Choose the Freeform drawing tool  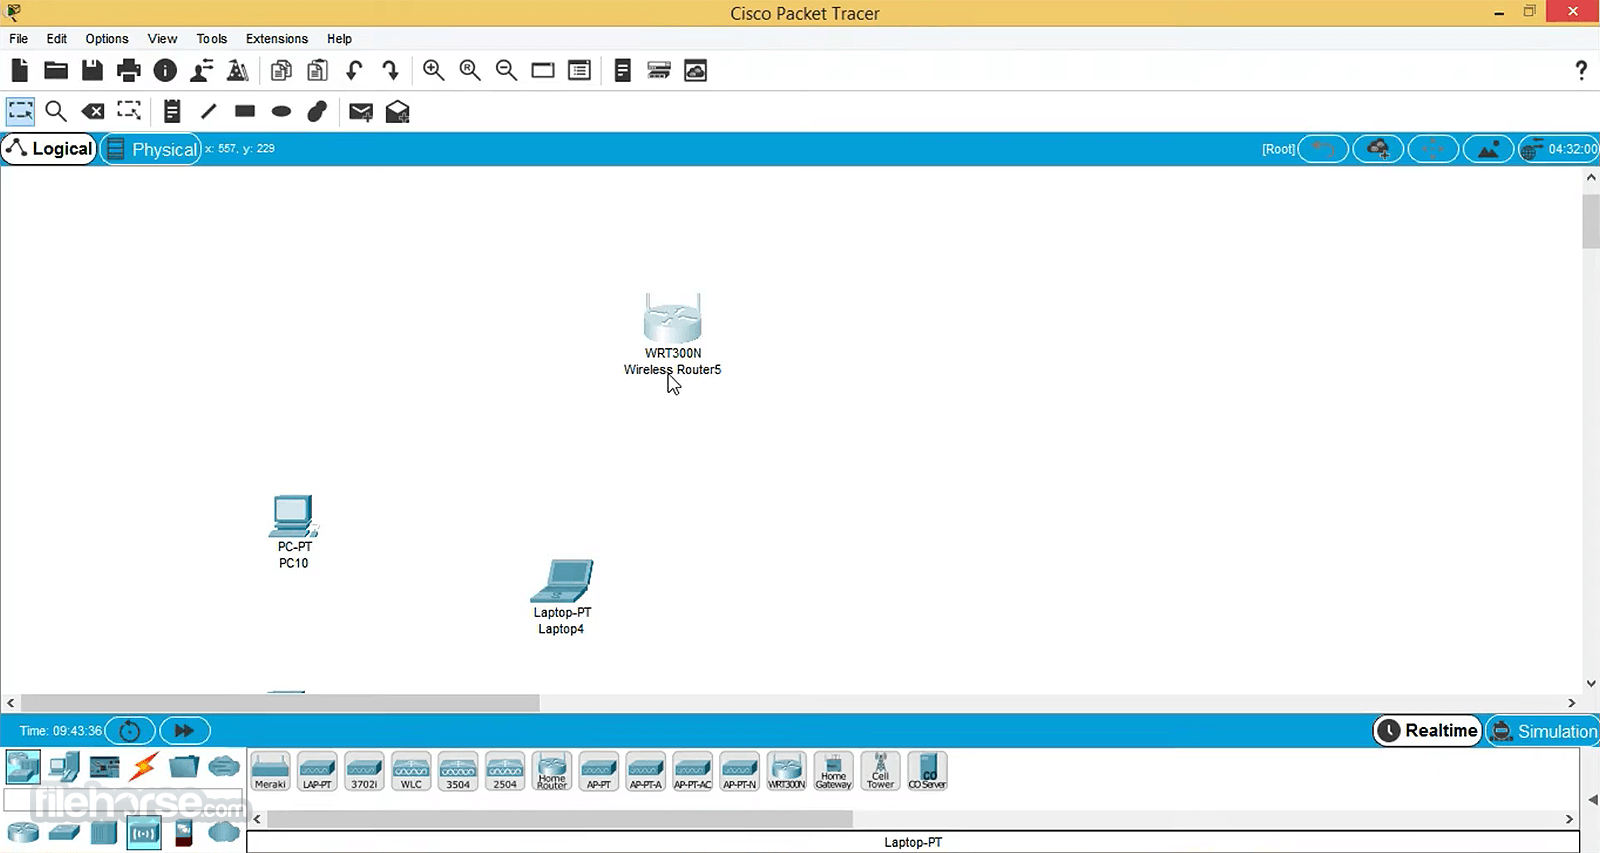click(x=317, y=111)
